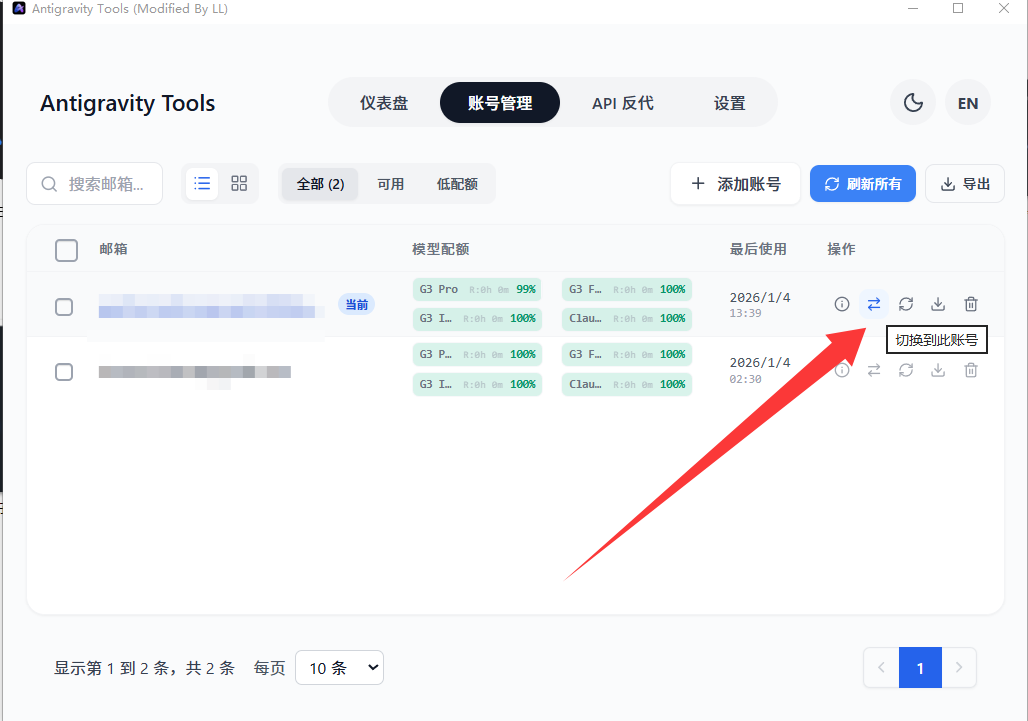Filter accounts by 可用 available

[390, 184]
